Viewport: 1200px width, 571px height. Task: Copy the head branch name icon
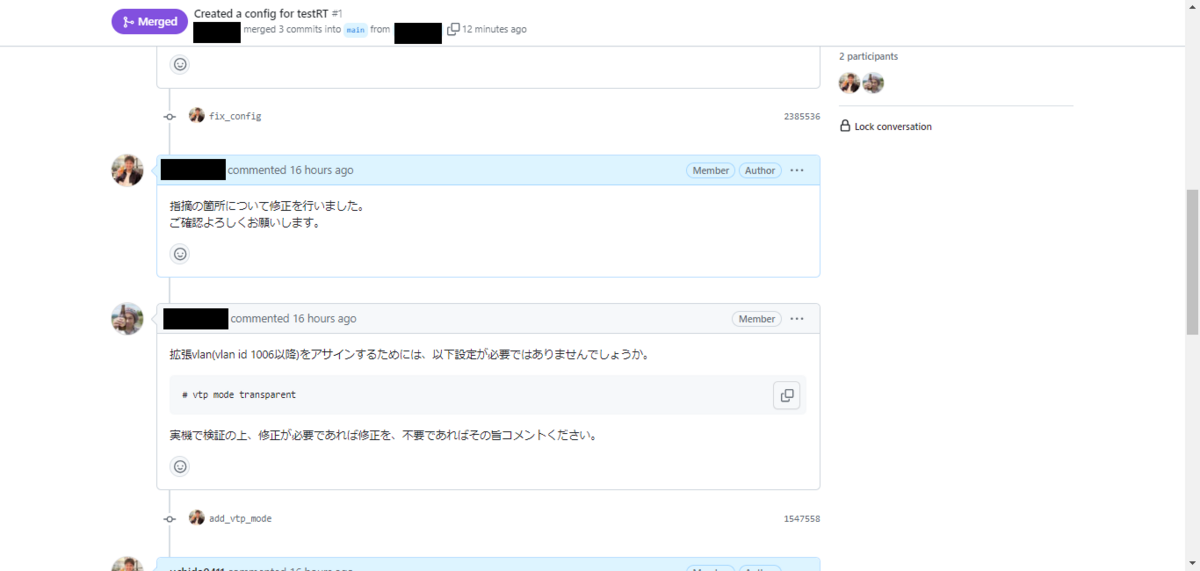point(453,29)
